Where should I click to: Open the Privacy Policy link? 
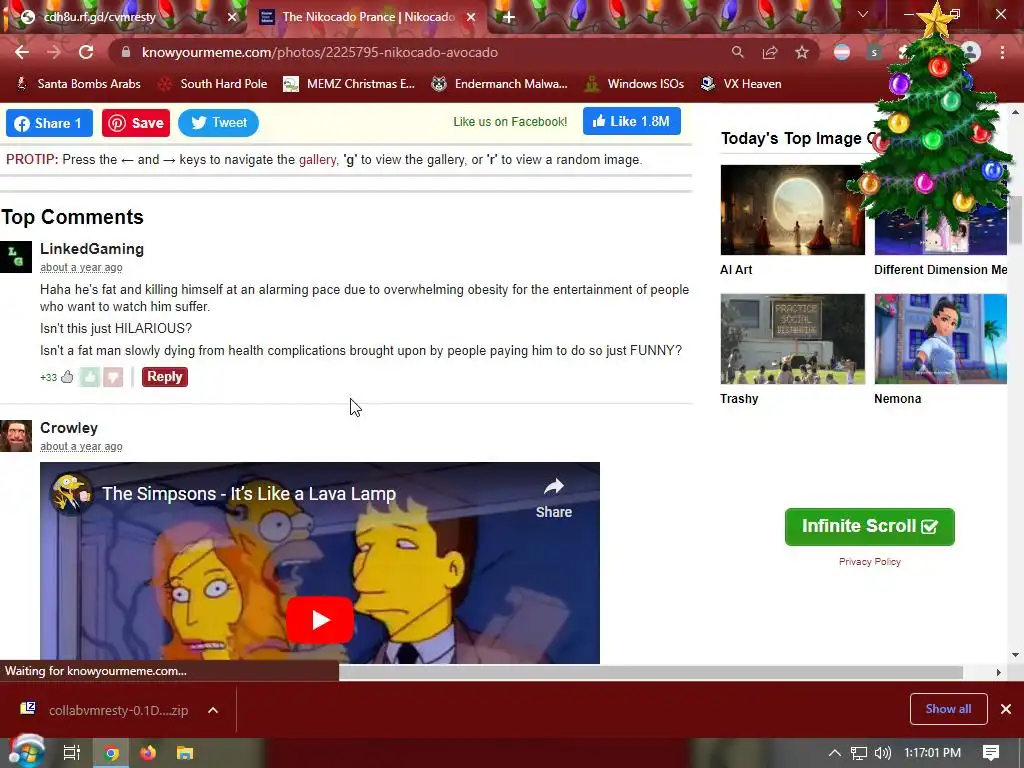tap(869, 562)
